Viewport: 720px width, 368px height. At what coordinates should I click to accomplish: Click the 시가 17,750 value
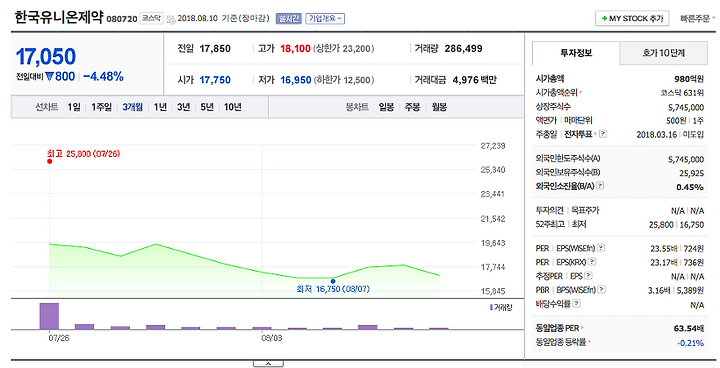(215, 80)
